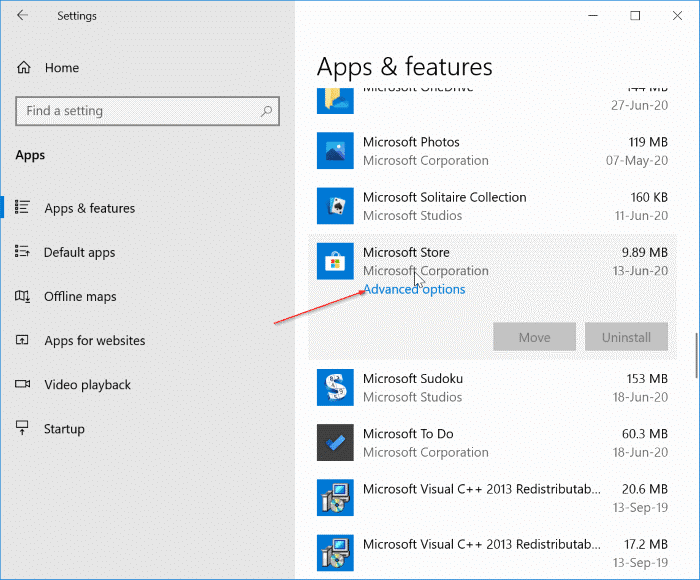Click the 17.2 MB Visual C++ icon
This screenshot has height=580, width=700.
point(335,553)
